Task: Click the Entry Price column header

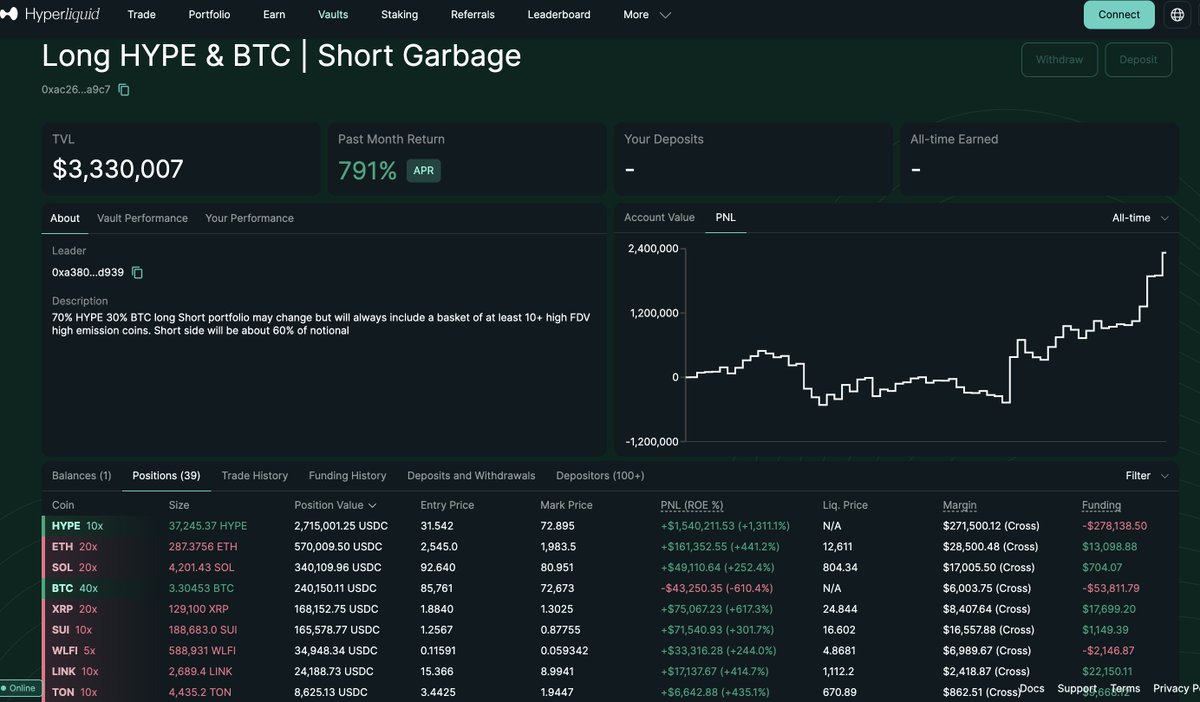Action: coord(447,505)
